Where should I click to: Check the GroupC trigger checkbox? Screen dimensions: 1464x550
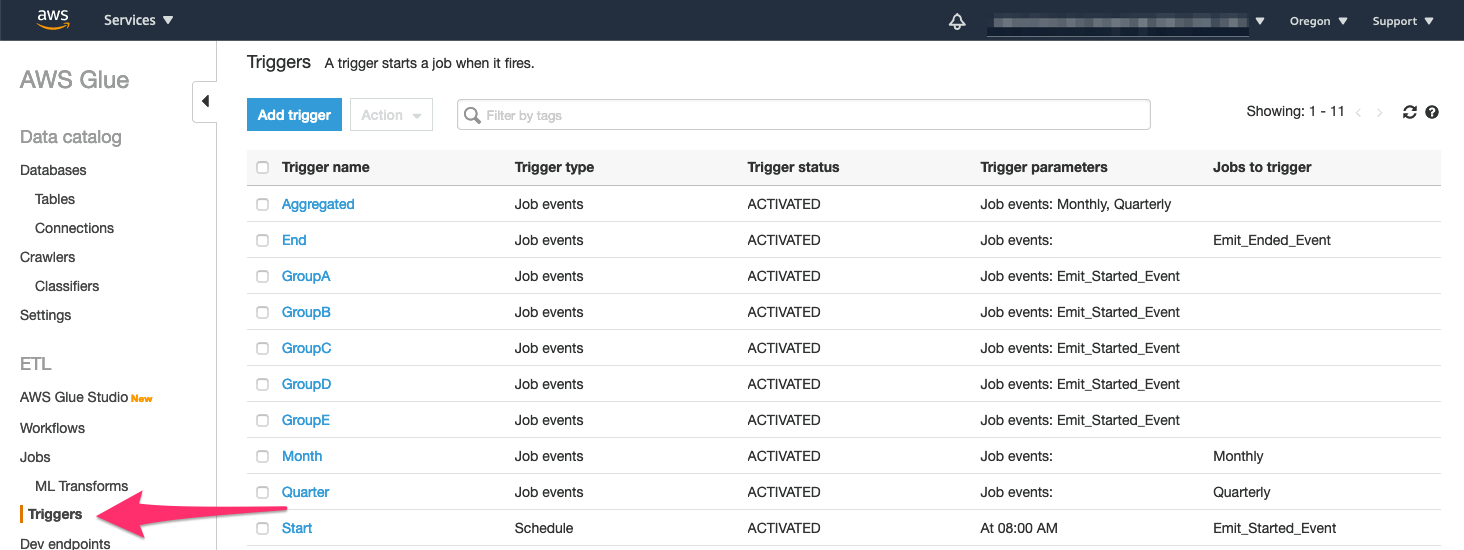pyautogui.click(x=262, y=348)
